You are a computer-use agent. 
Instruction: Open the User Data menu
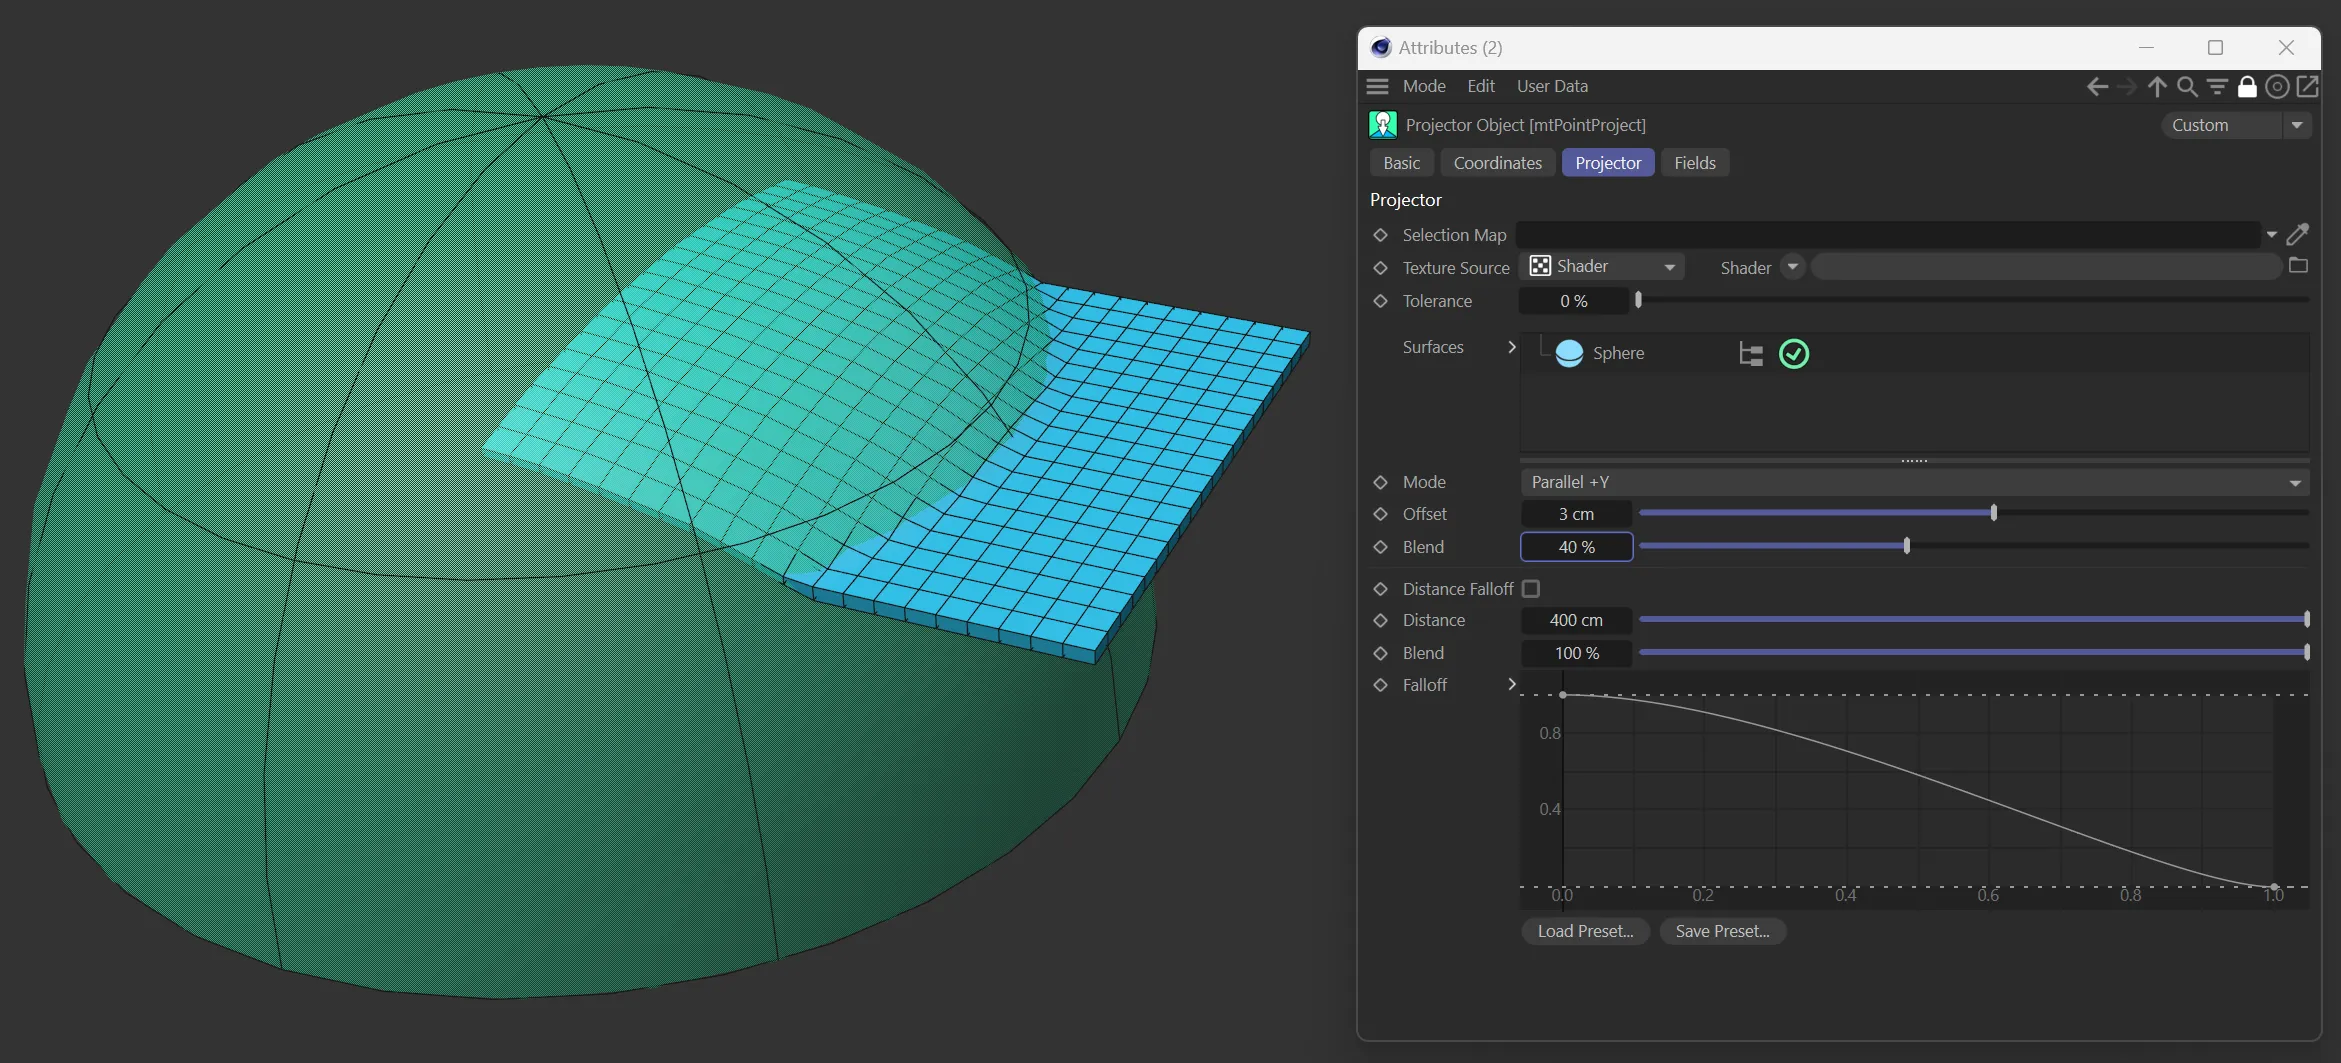click(1551, 87)
